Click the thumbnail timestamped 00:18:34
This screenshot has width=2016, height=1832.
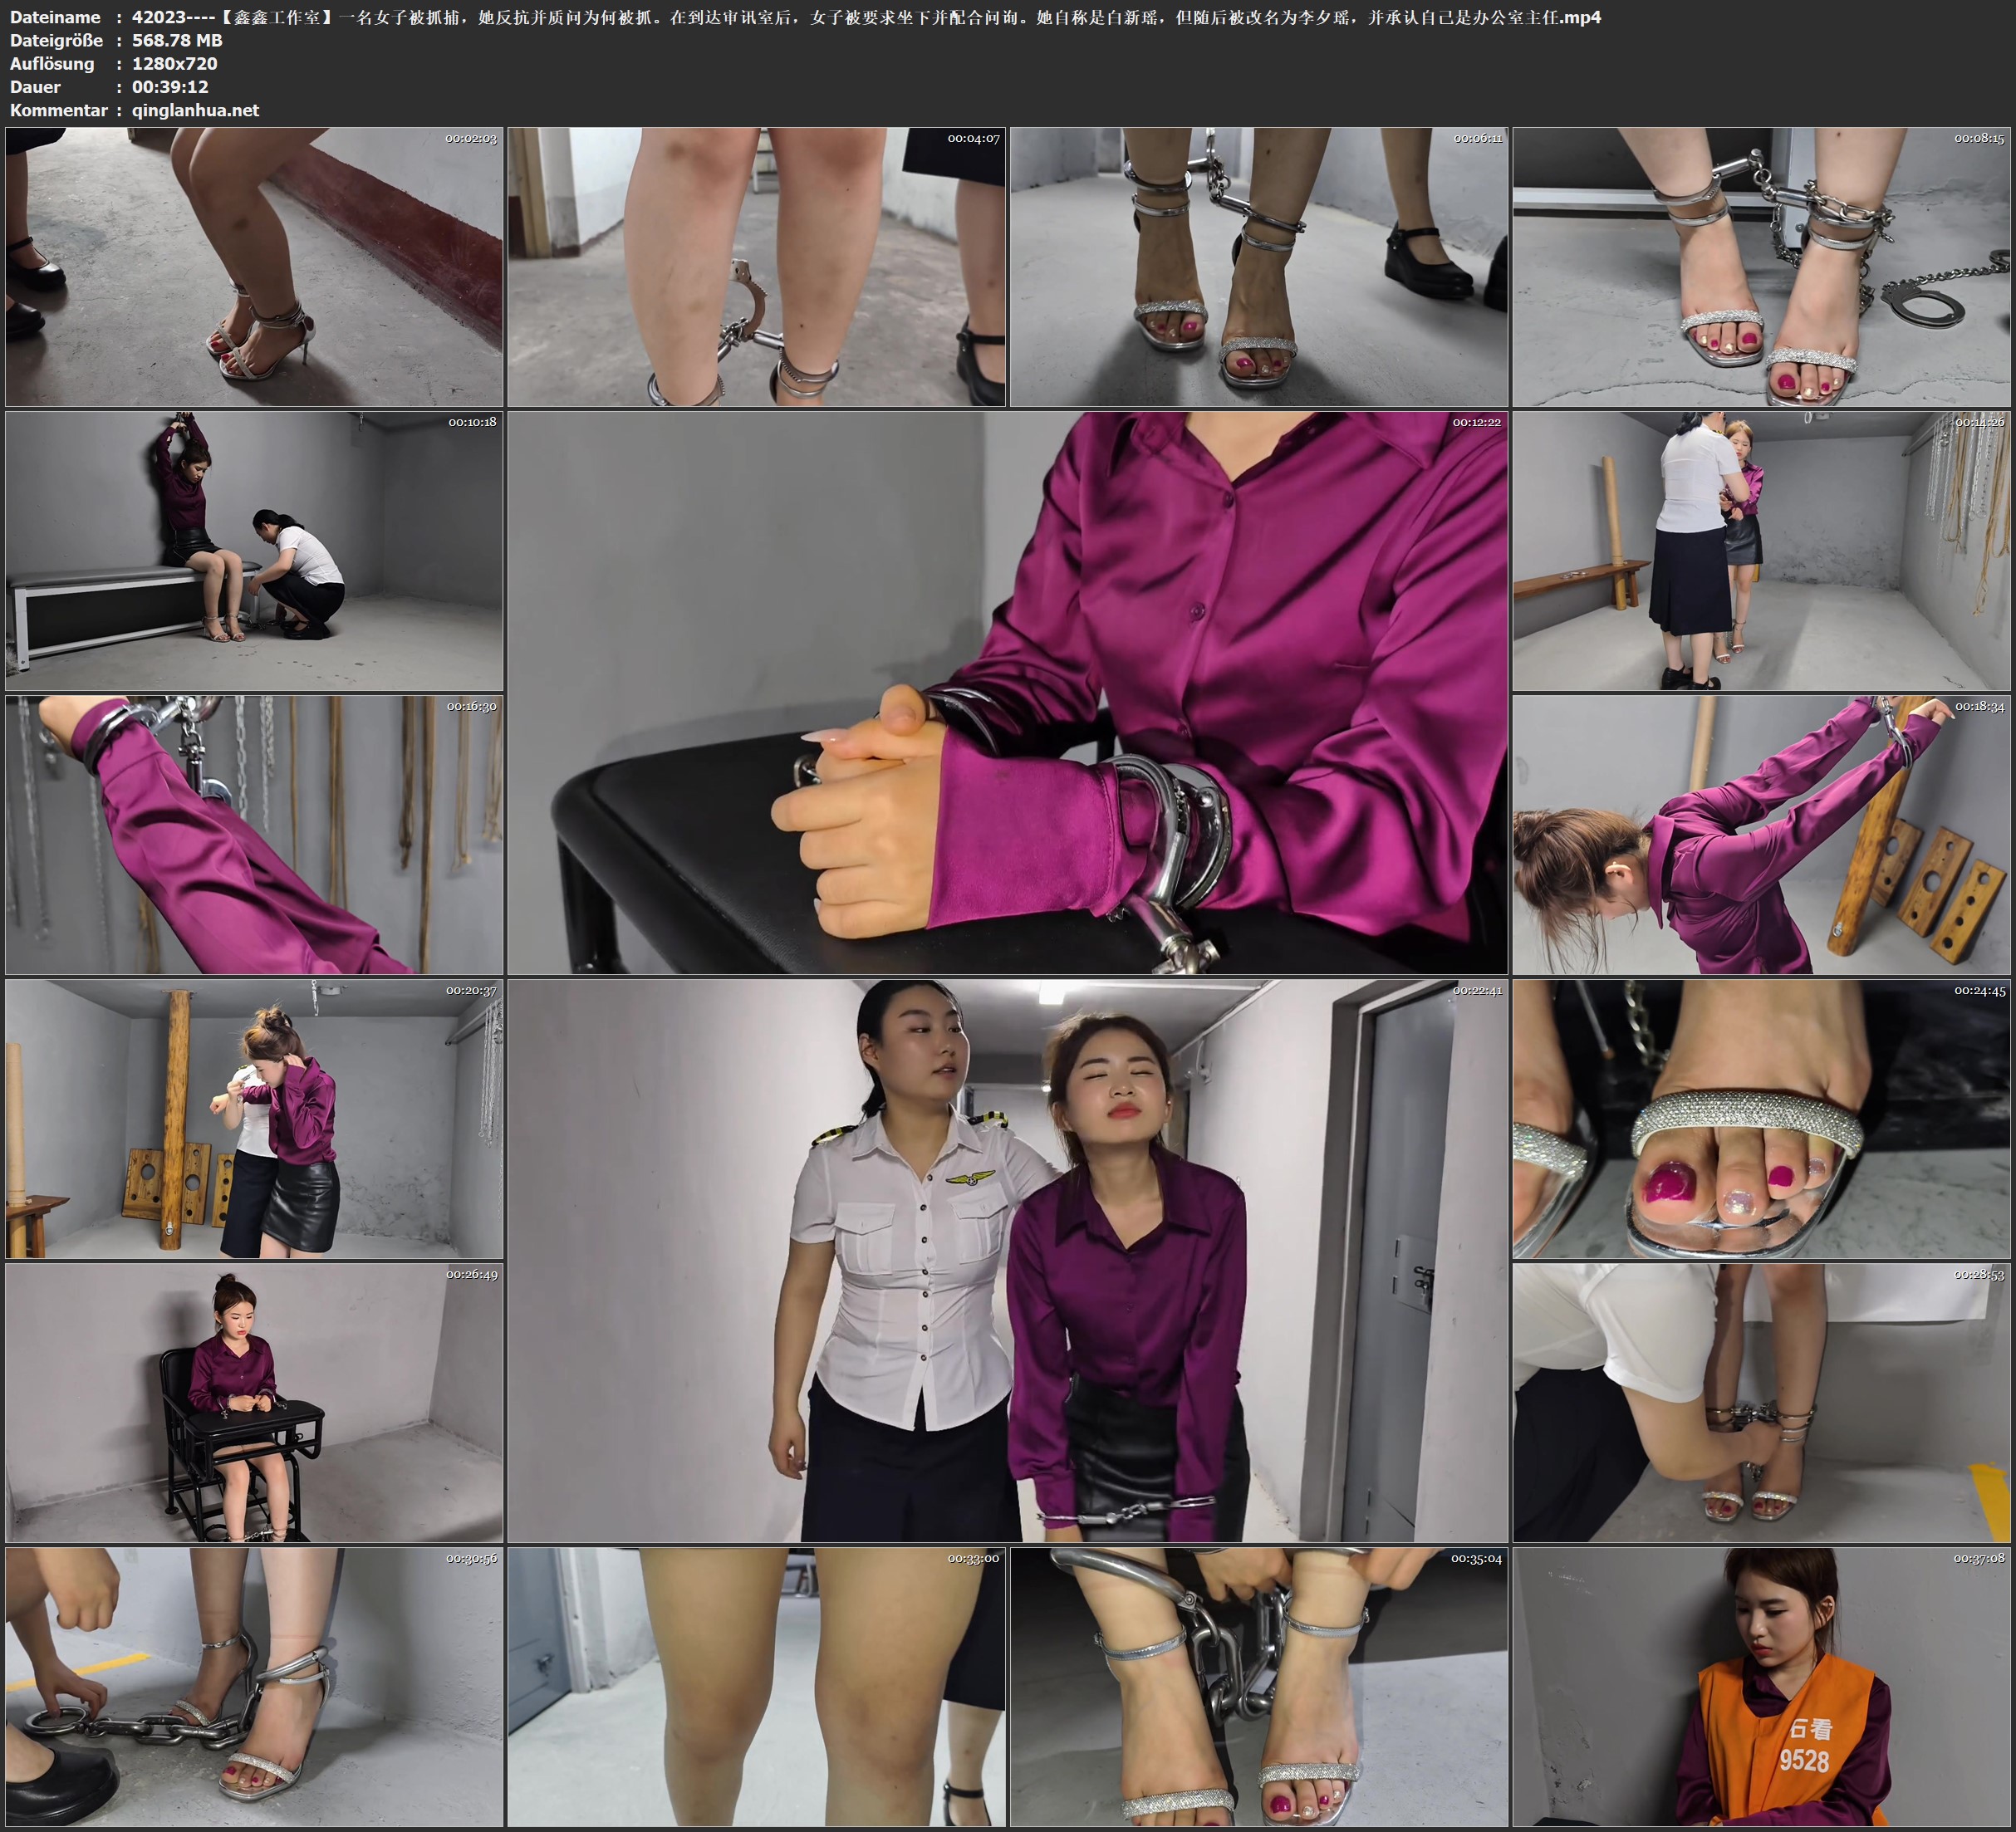pyautogui.click(x=1762, y=835)
